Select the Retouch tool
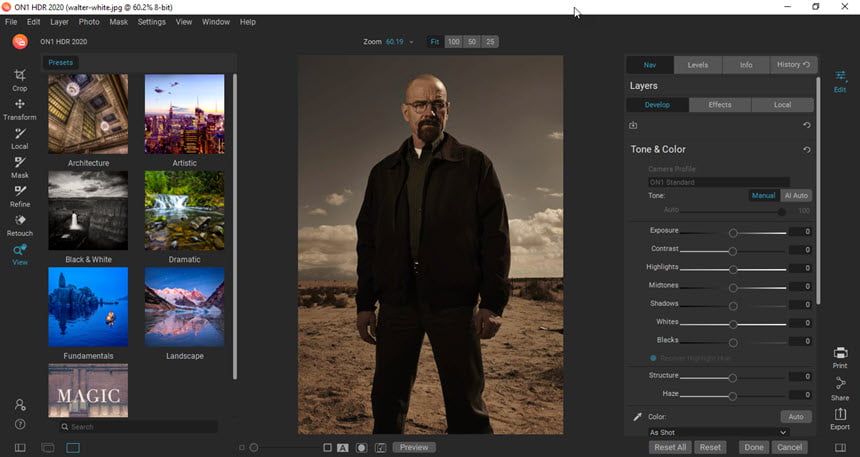This screenshot has height=457, width=860. tap(20, 225)
